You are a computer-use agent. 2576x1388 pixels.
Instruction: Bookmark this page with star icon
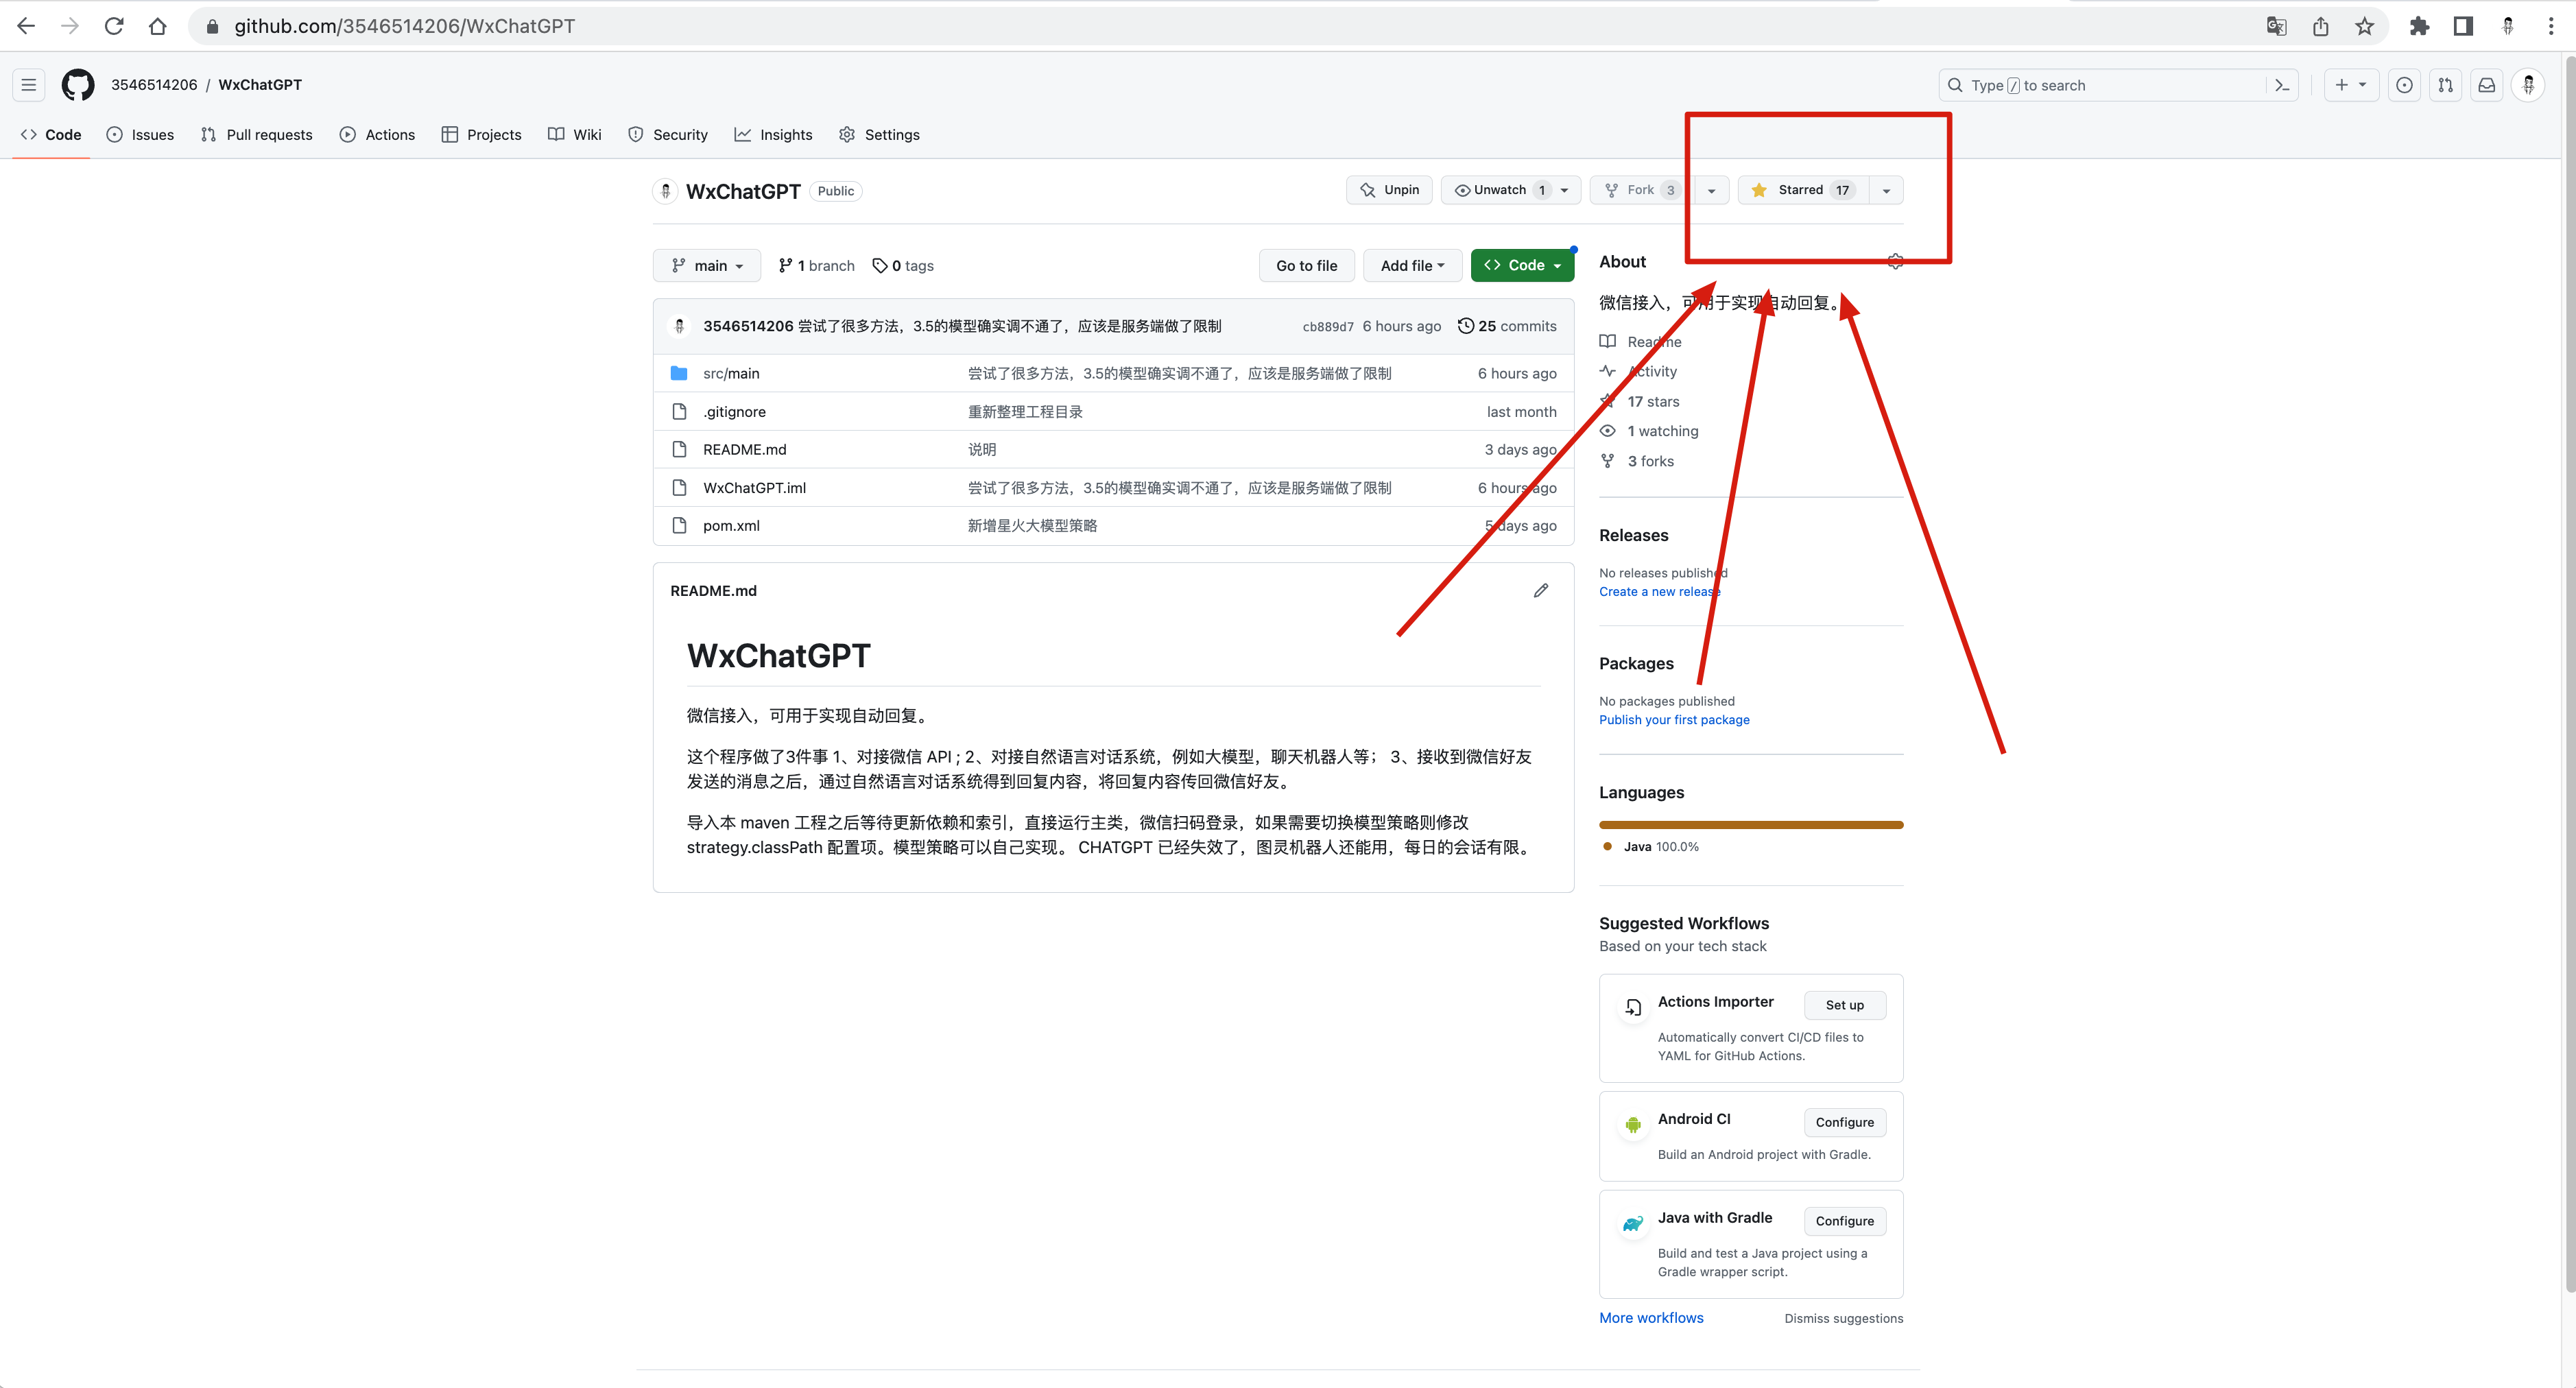(2364, 26)
